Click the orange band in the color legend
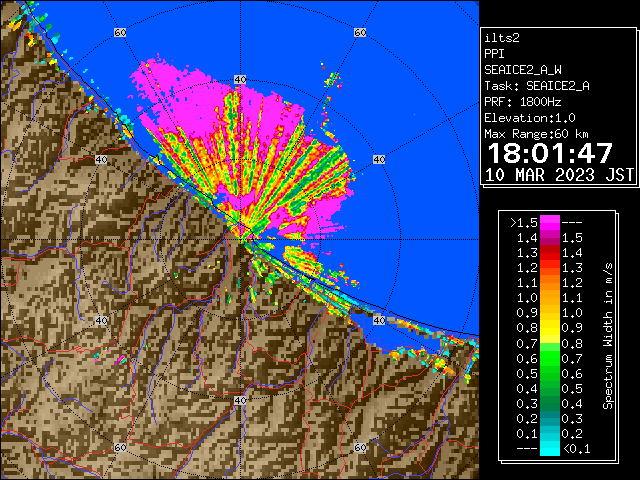 coord(550,290)
